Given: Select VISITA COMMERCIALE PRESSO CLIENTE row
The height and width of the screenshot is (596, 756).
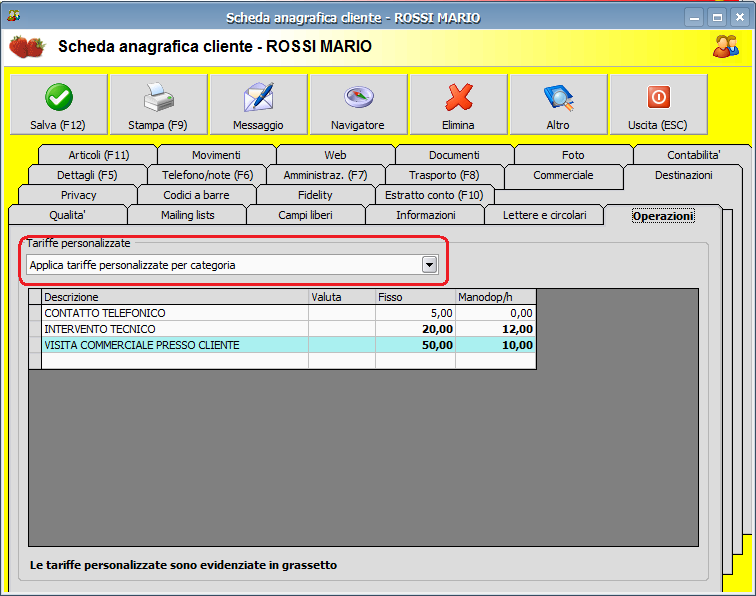Looking at the screenshot, I should [288, 345].
